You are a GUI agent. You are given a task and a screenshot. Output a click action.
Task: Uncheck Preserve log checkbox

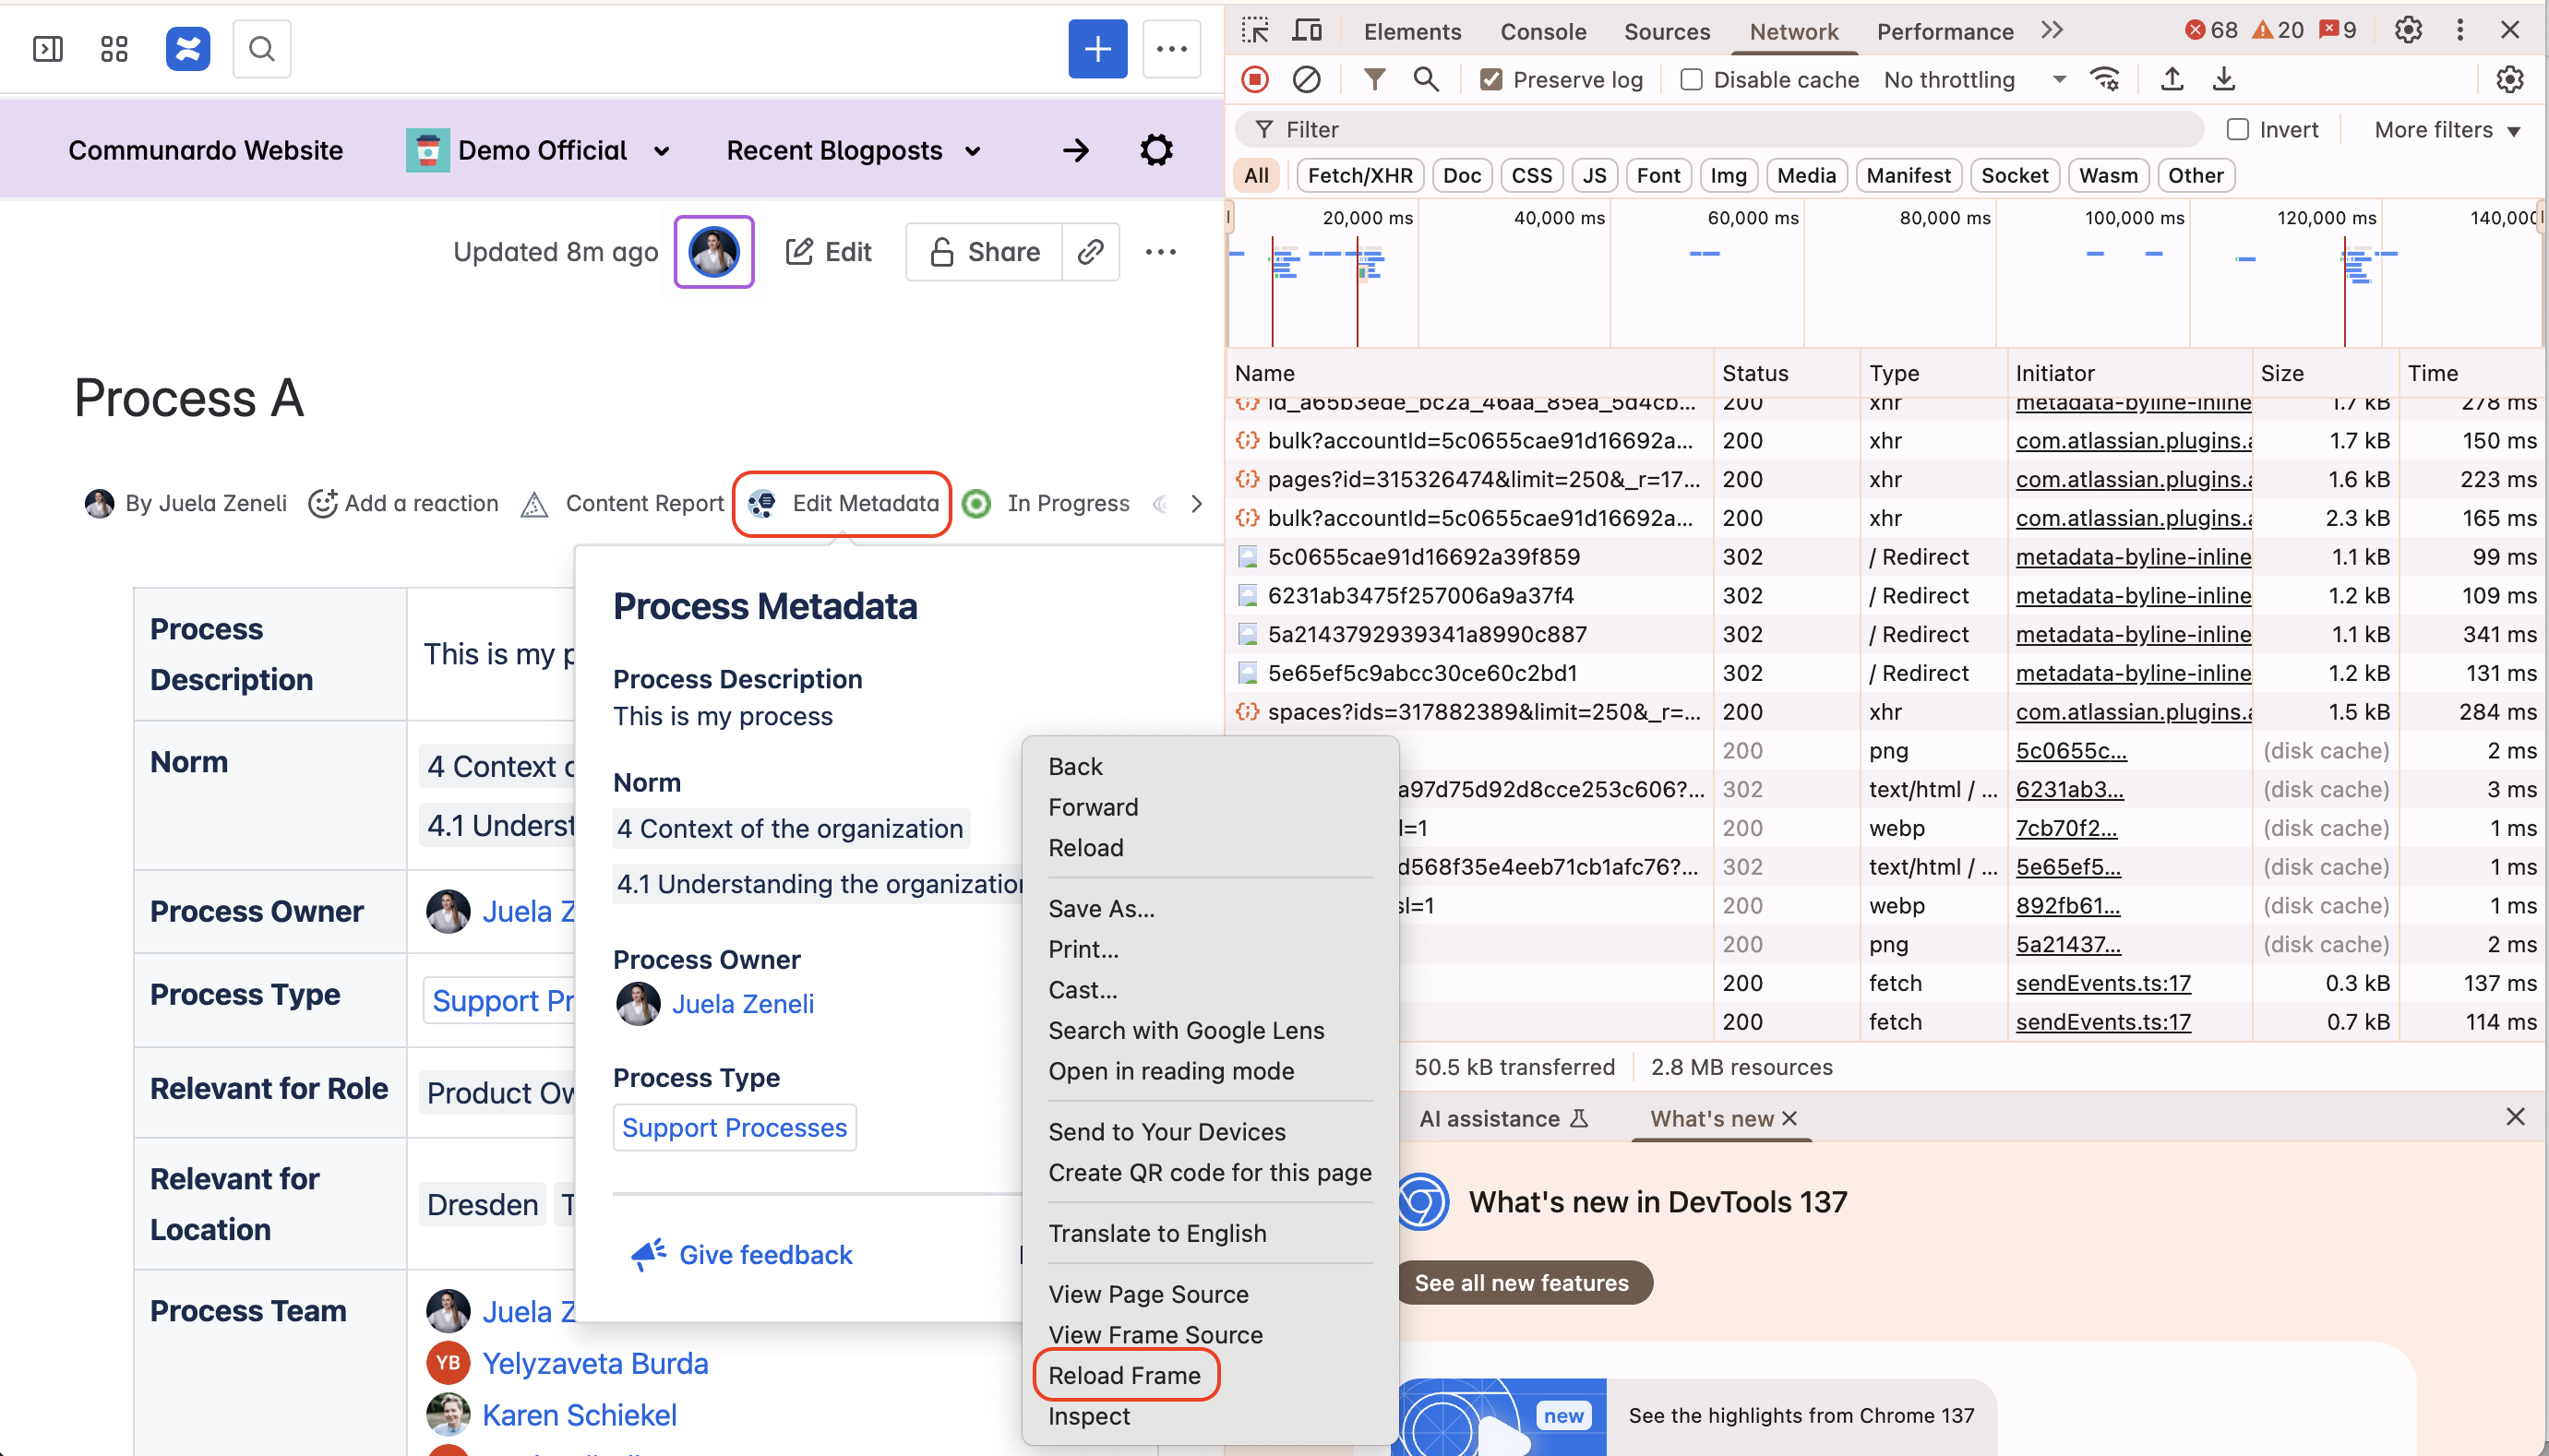tap(1491, 79)
